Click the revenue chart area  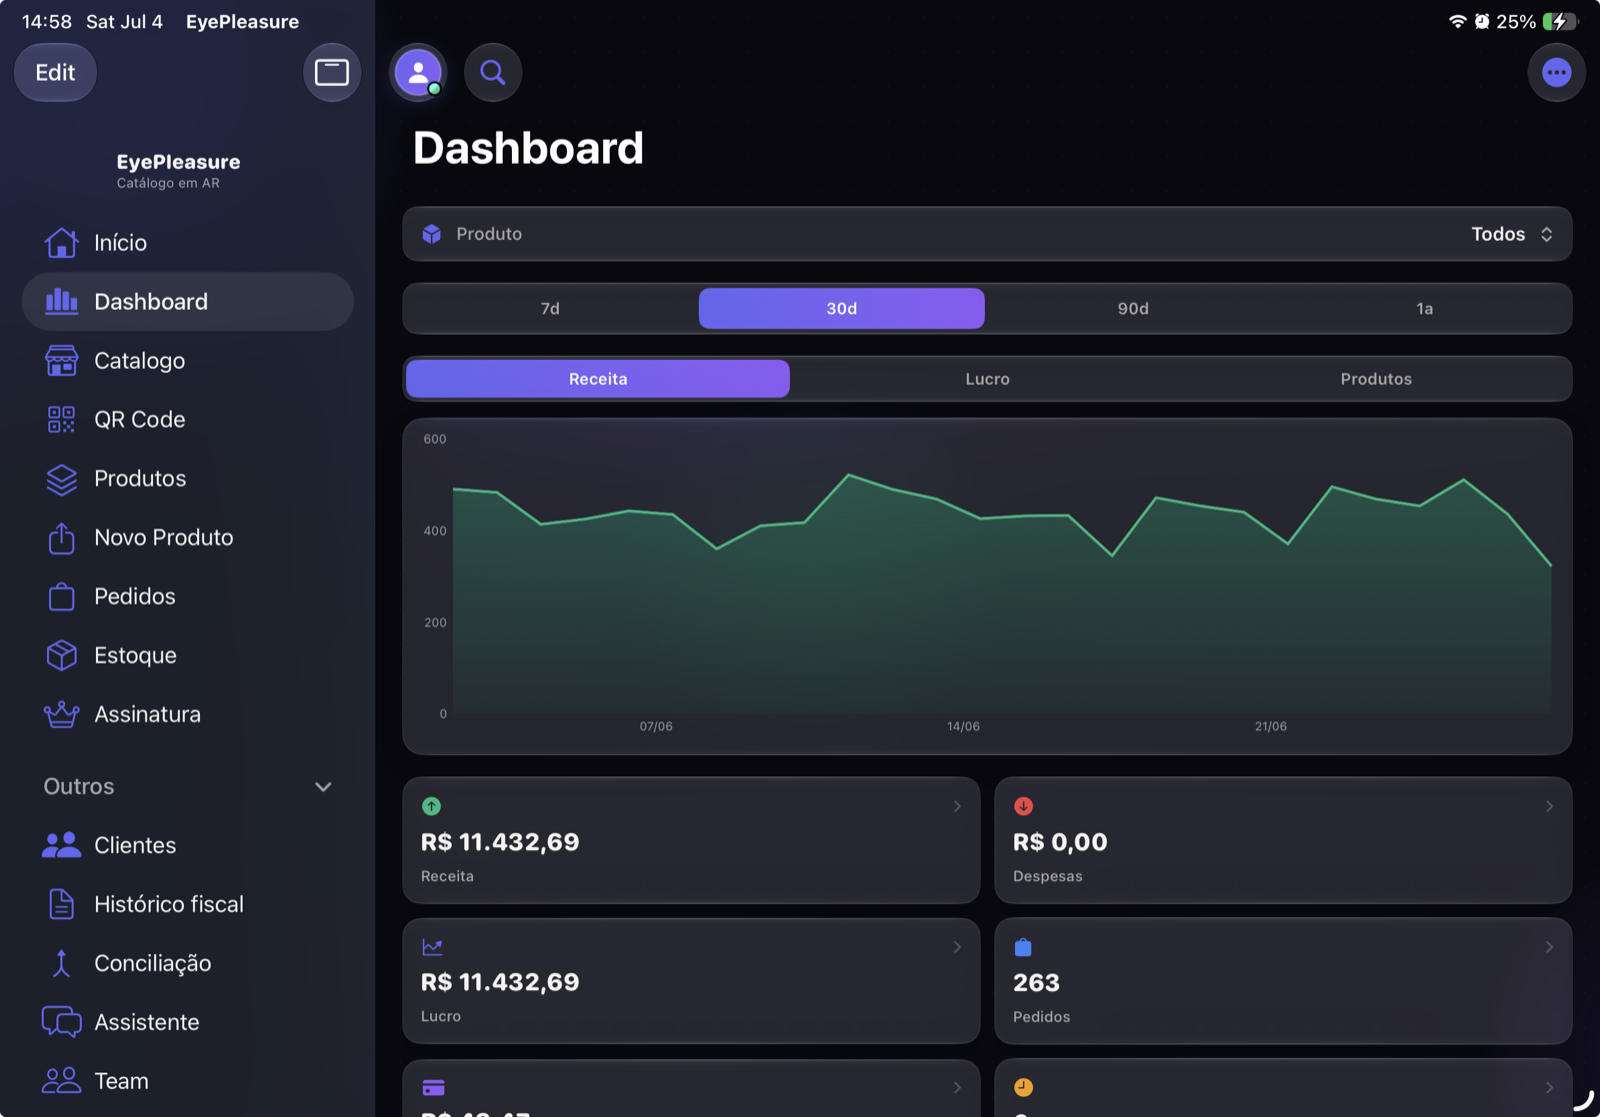tap(987, 586)
